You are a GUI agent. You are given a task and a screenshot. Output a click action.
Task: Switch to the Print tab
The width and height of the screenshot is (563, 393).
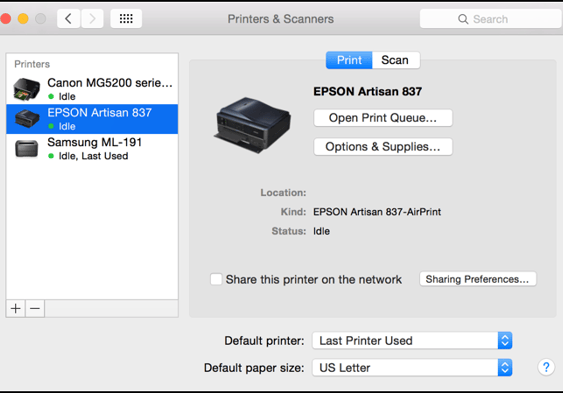coord(349,60)
